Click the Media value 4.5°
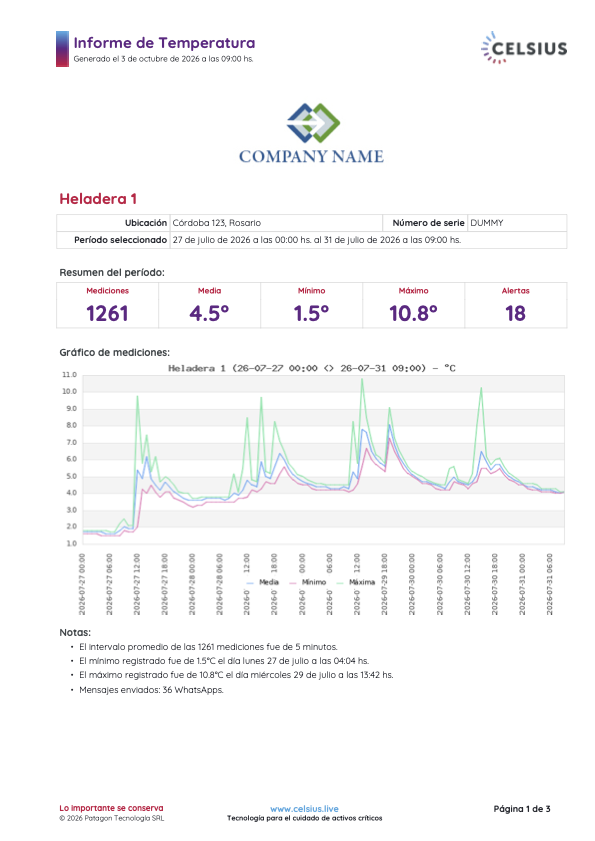 (209, 314)
